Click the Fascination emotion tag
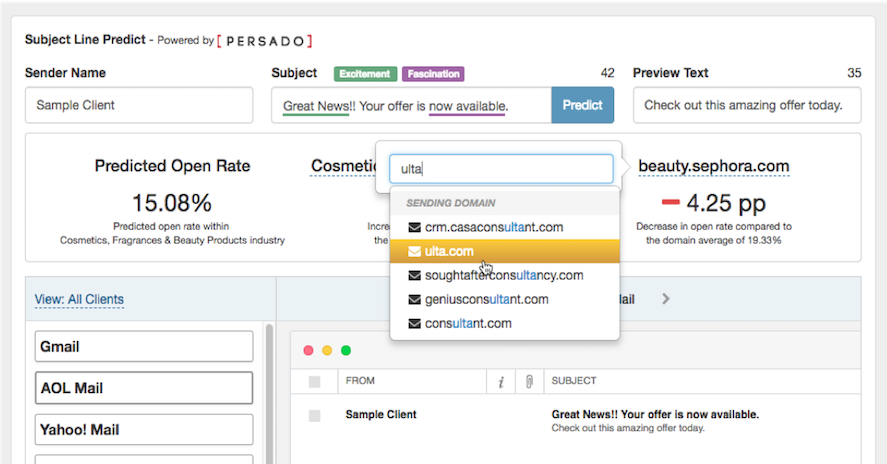The width and height of the screenshot is (887, 464). (x=433, y=74)
